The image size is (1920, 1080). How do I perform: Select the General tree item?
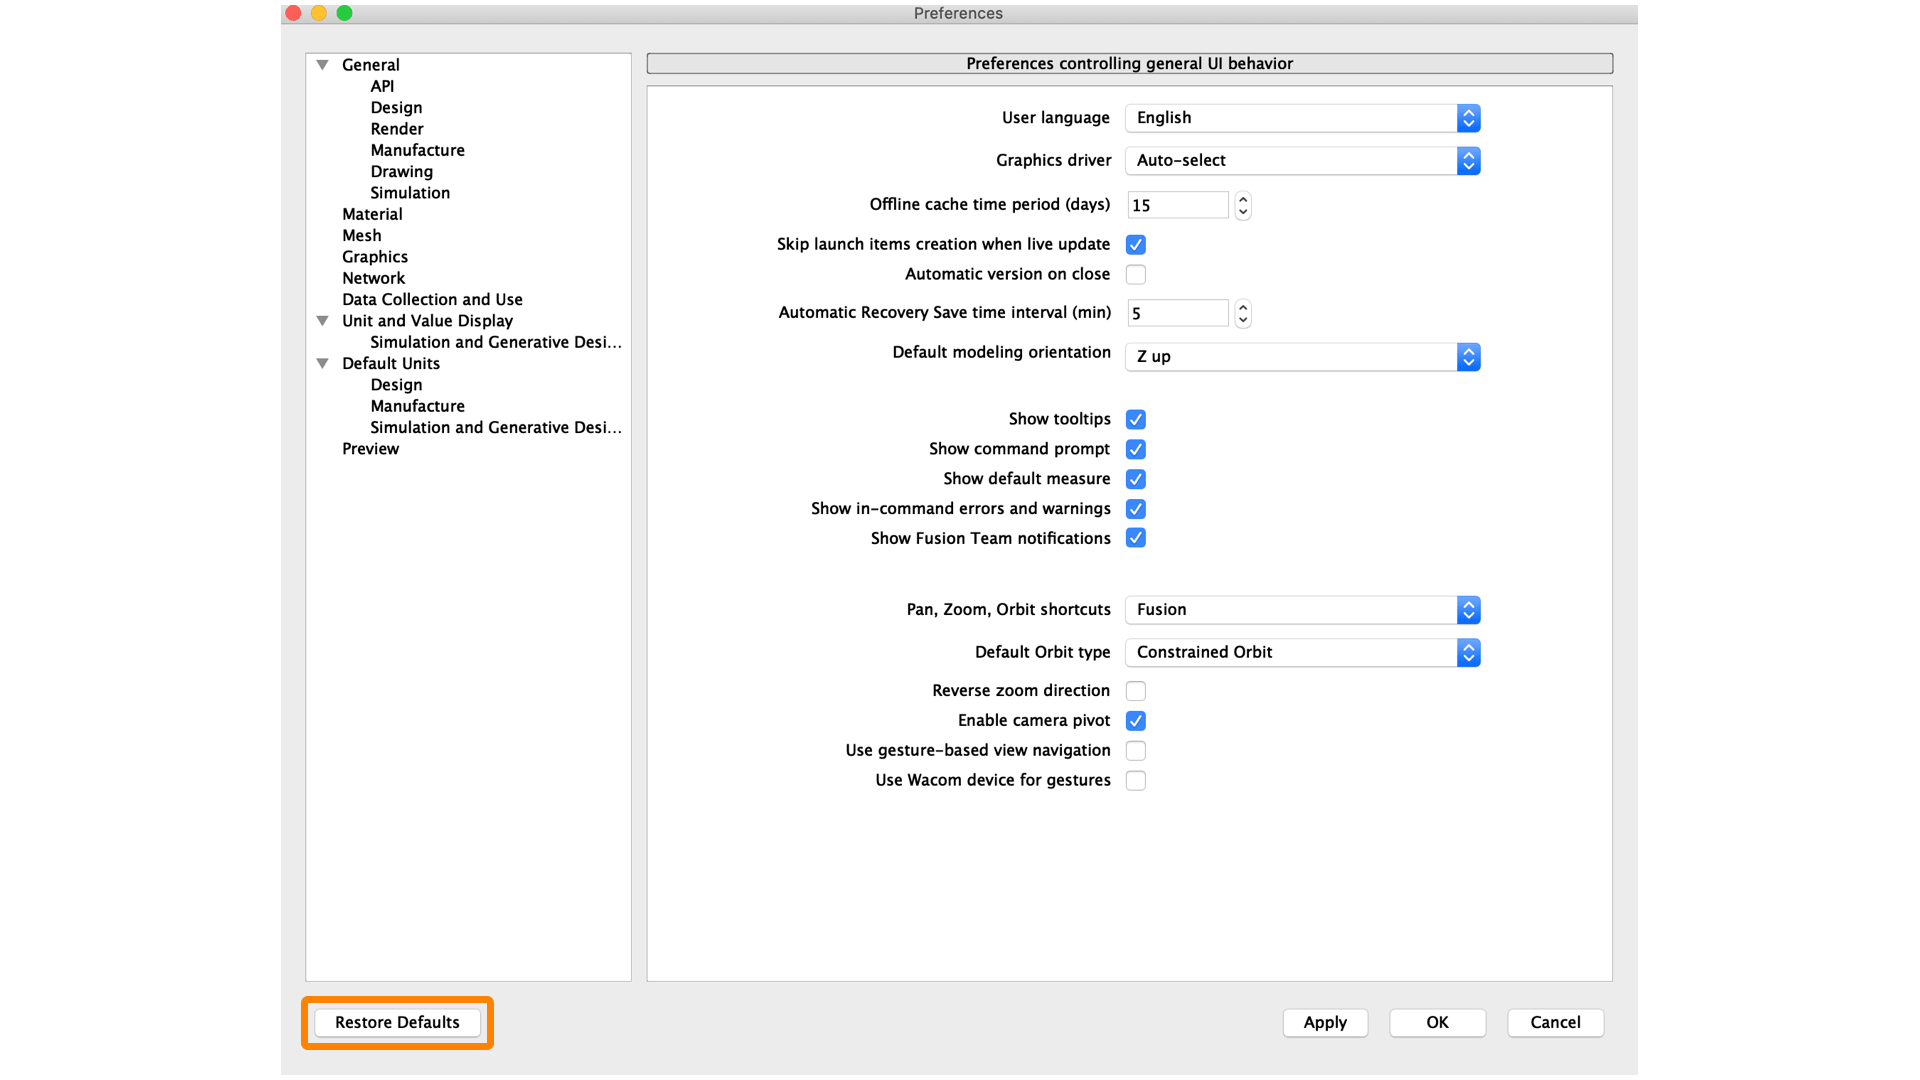[371, 65]
